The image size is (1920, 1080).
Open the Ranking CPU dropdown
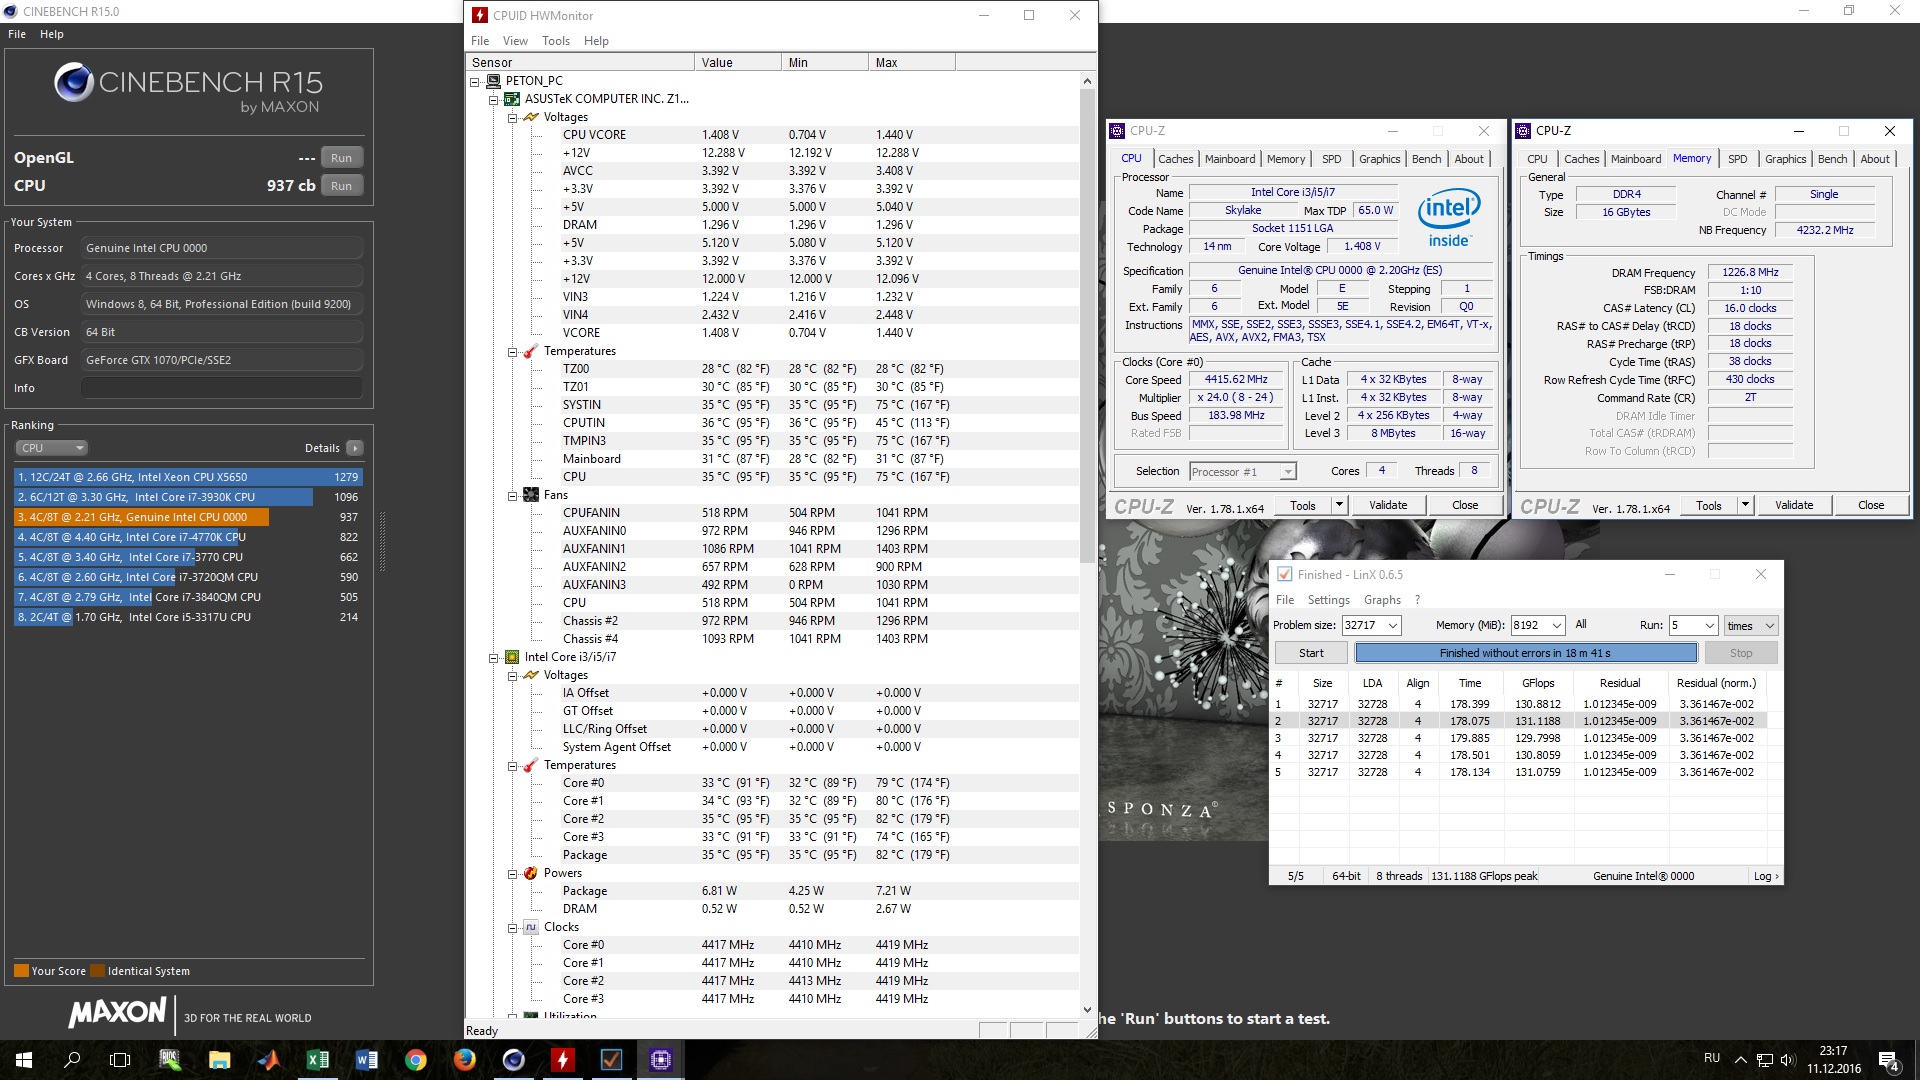52,448
